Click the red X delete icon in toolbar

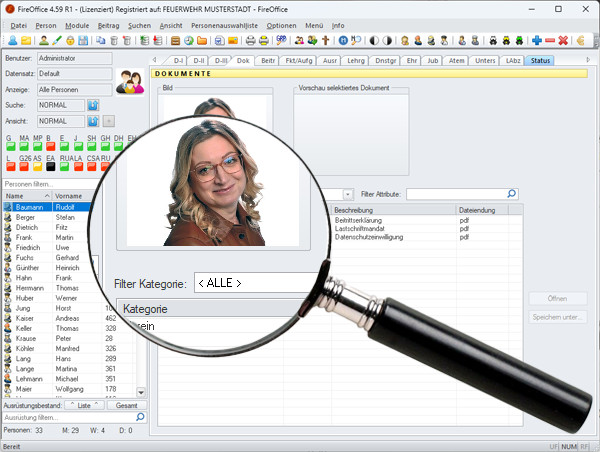[563, 41]
